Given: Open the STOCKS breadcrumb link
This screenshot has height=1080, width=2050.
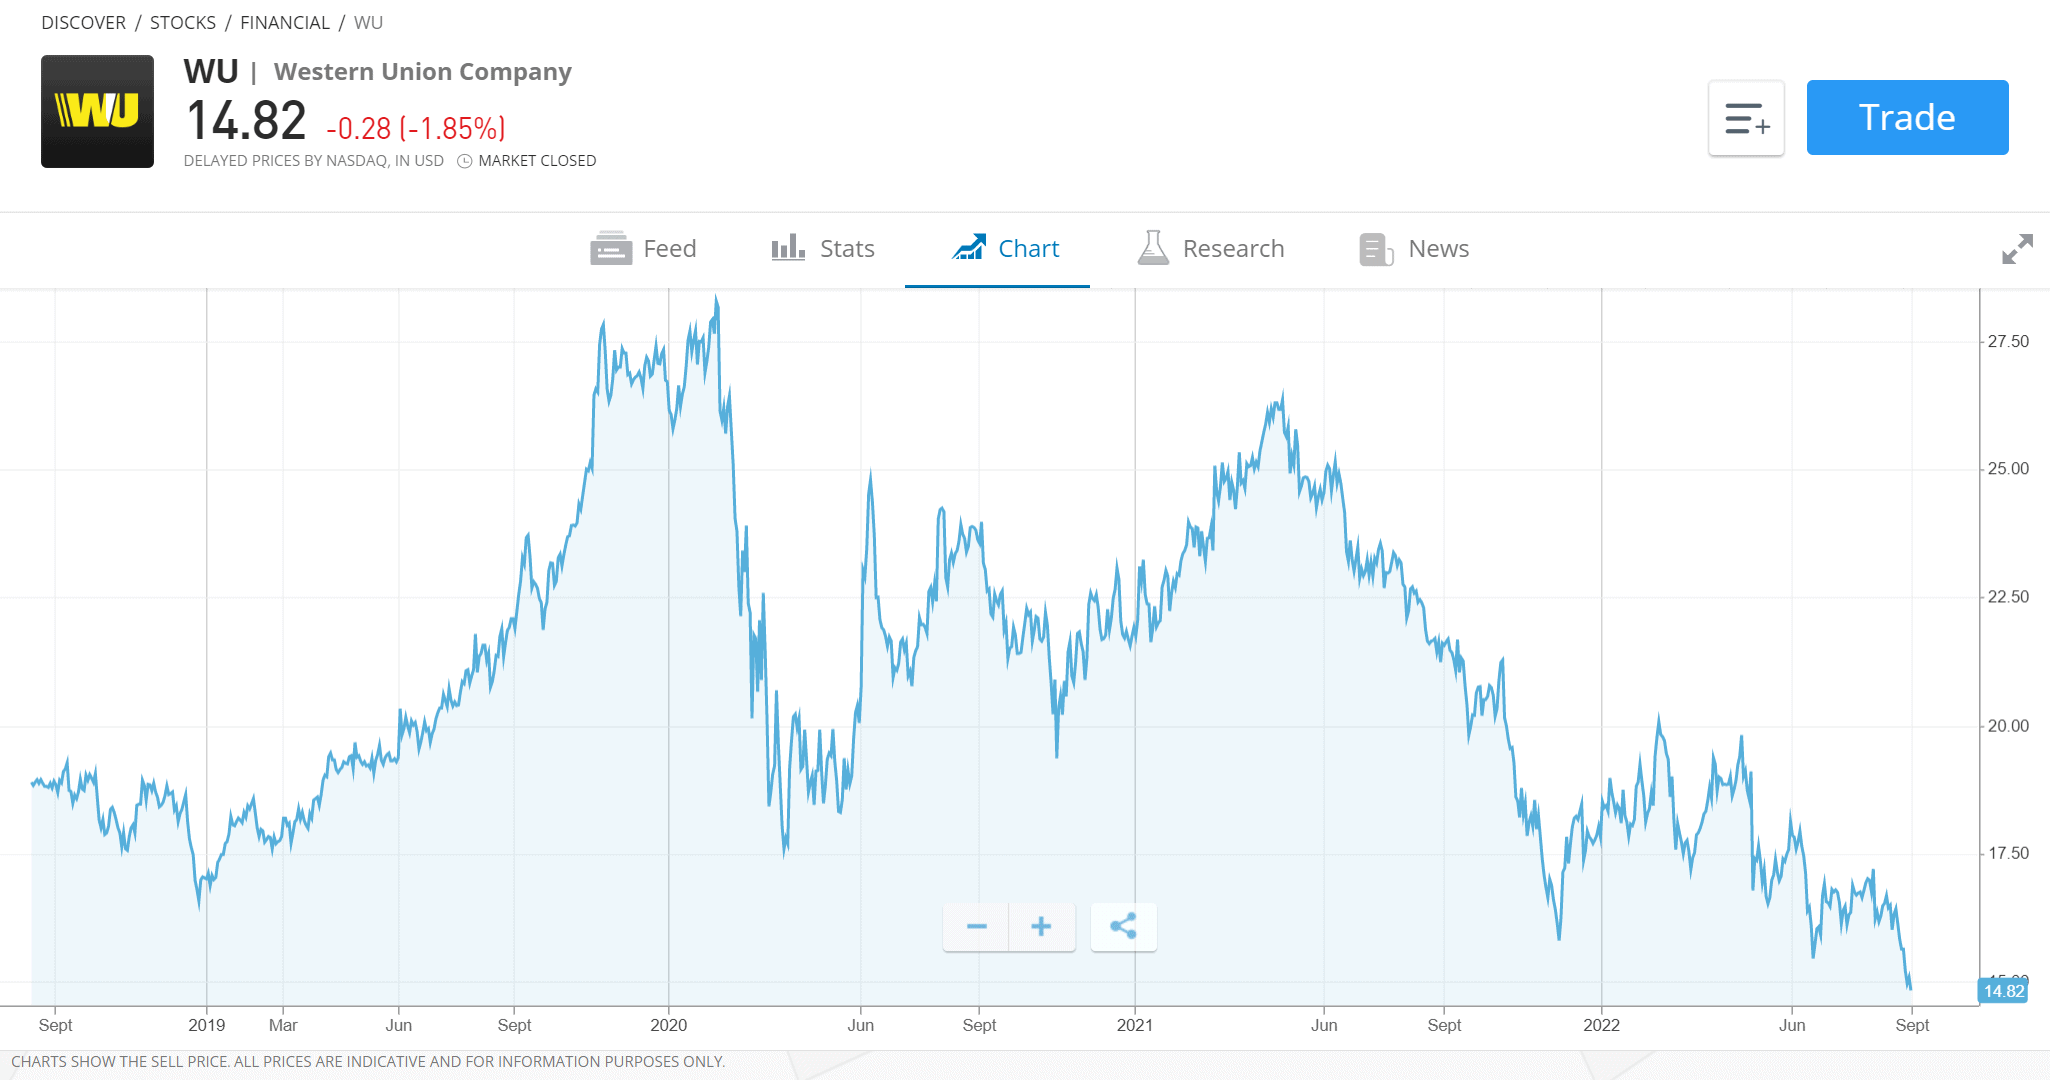Looking at the screenshot, I should pyautogui.click(x=183, y=22).
